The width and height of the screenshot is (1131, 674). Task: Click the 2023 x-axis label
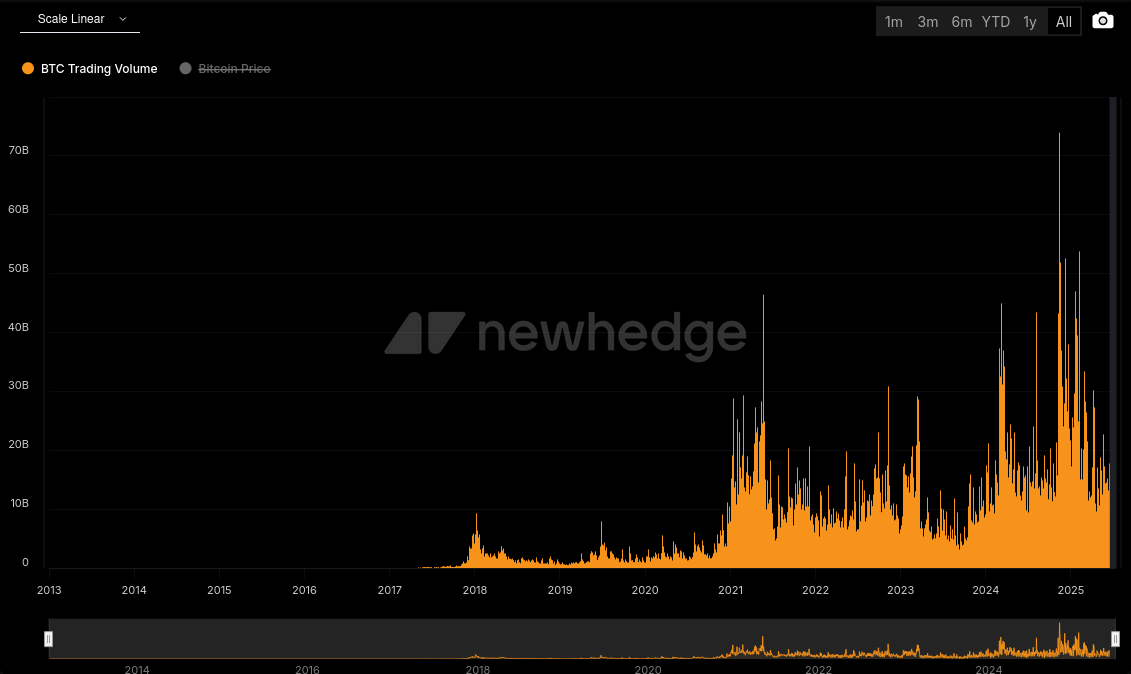pyautogui.click(x=901, y=590)
